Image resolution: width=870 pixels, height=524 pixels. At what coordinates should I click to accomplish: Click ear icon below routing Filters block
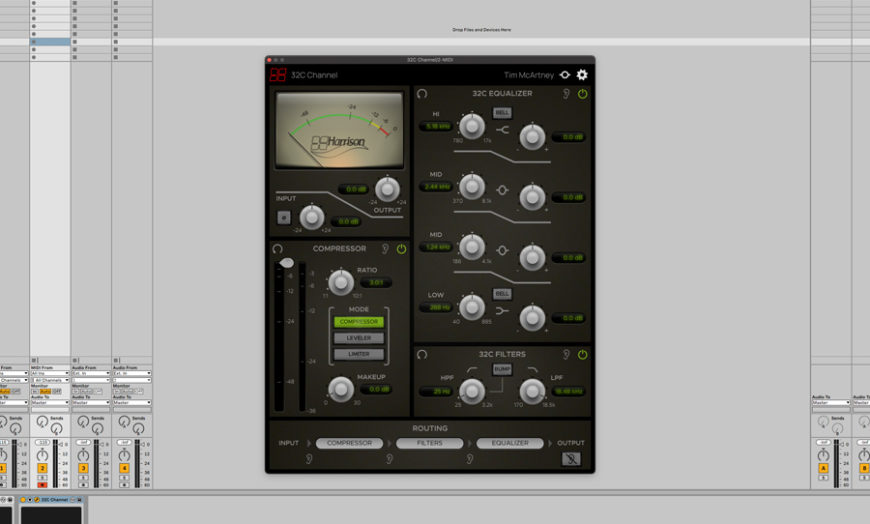coord(390,458)
